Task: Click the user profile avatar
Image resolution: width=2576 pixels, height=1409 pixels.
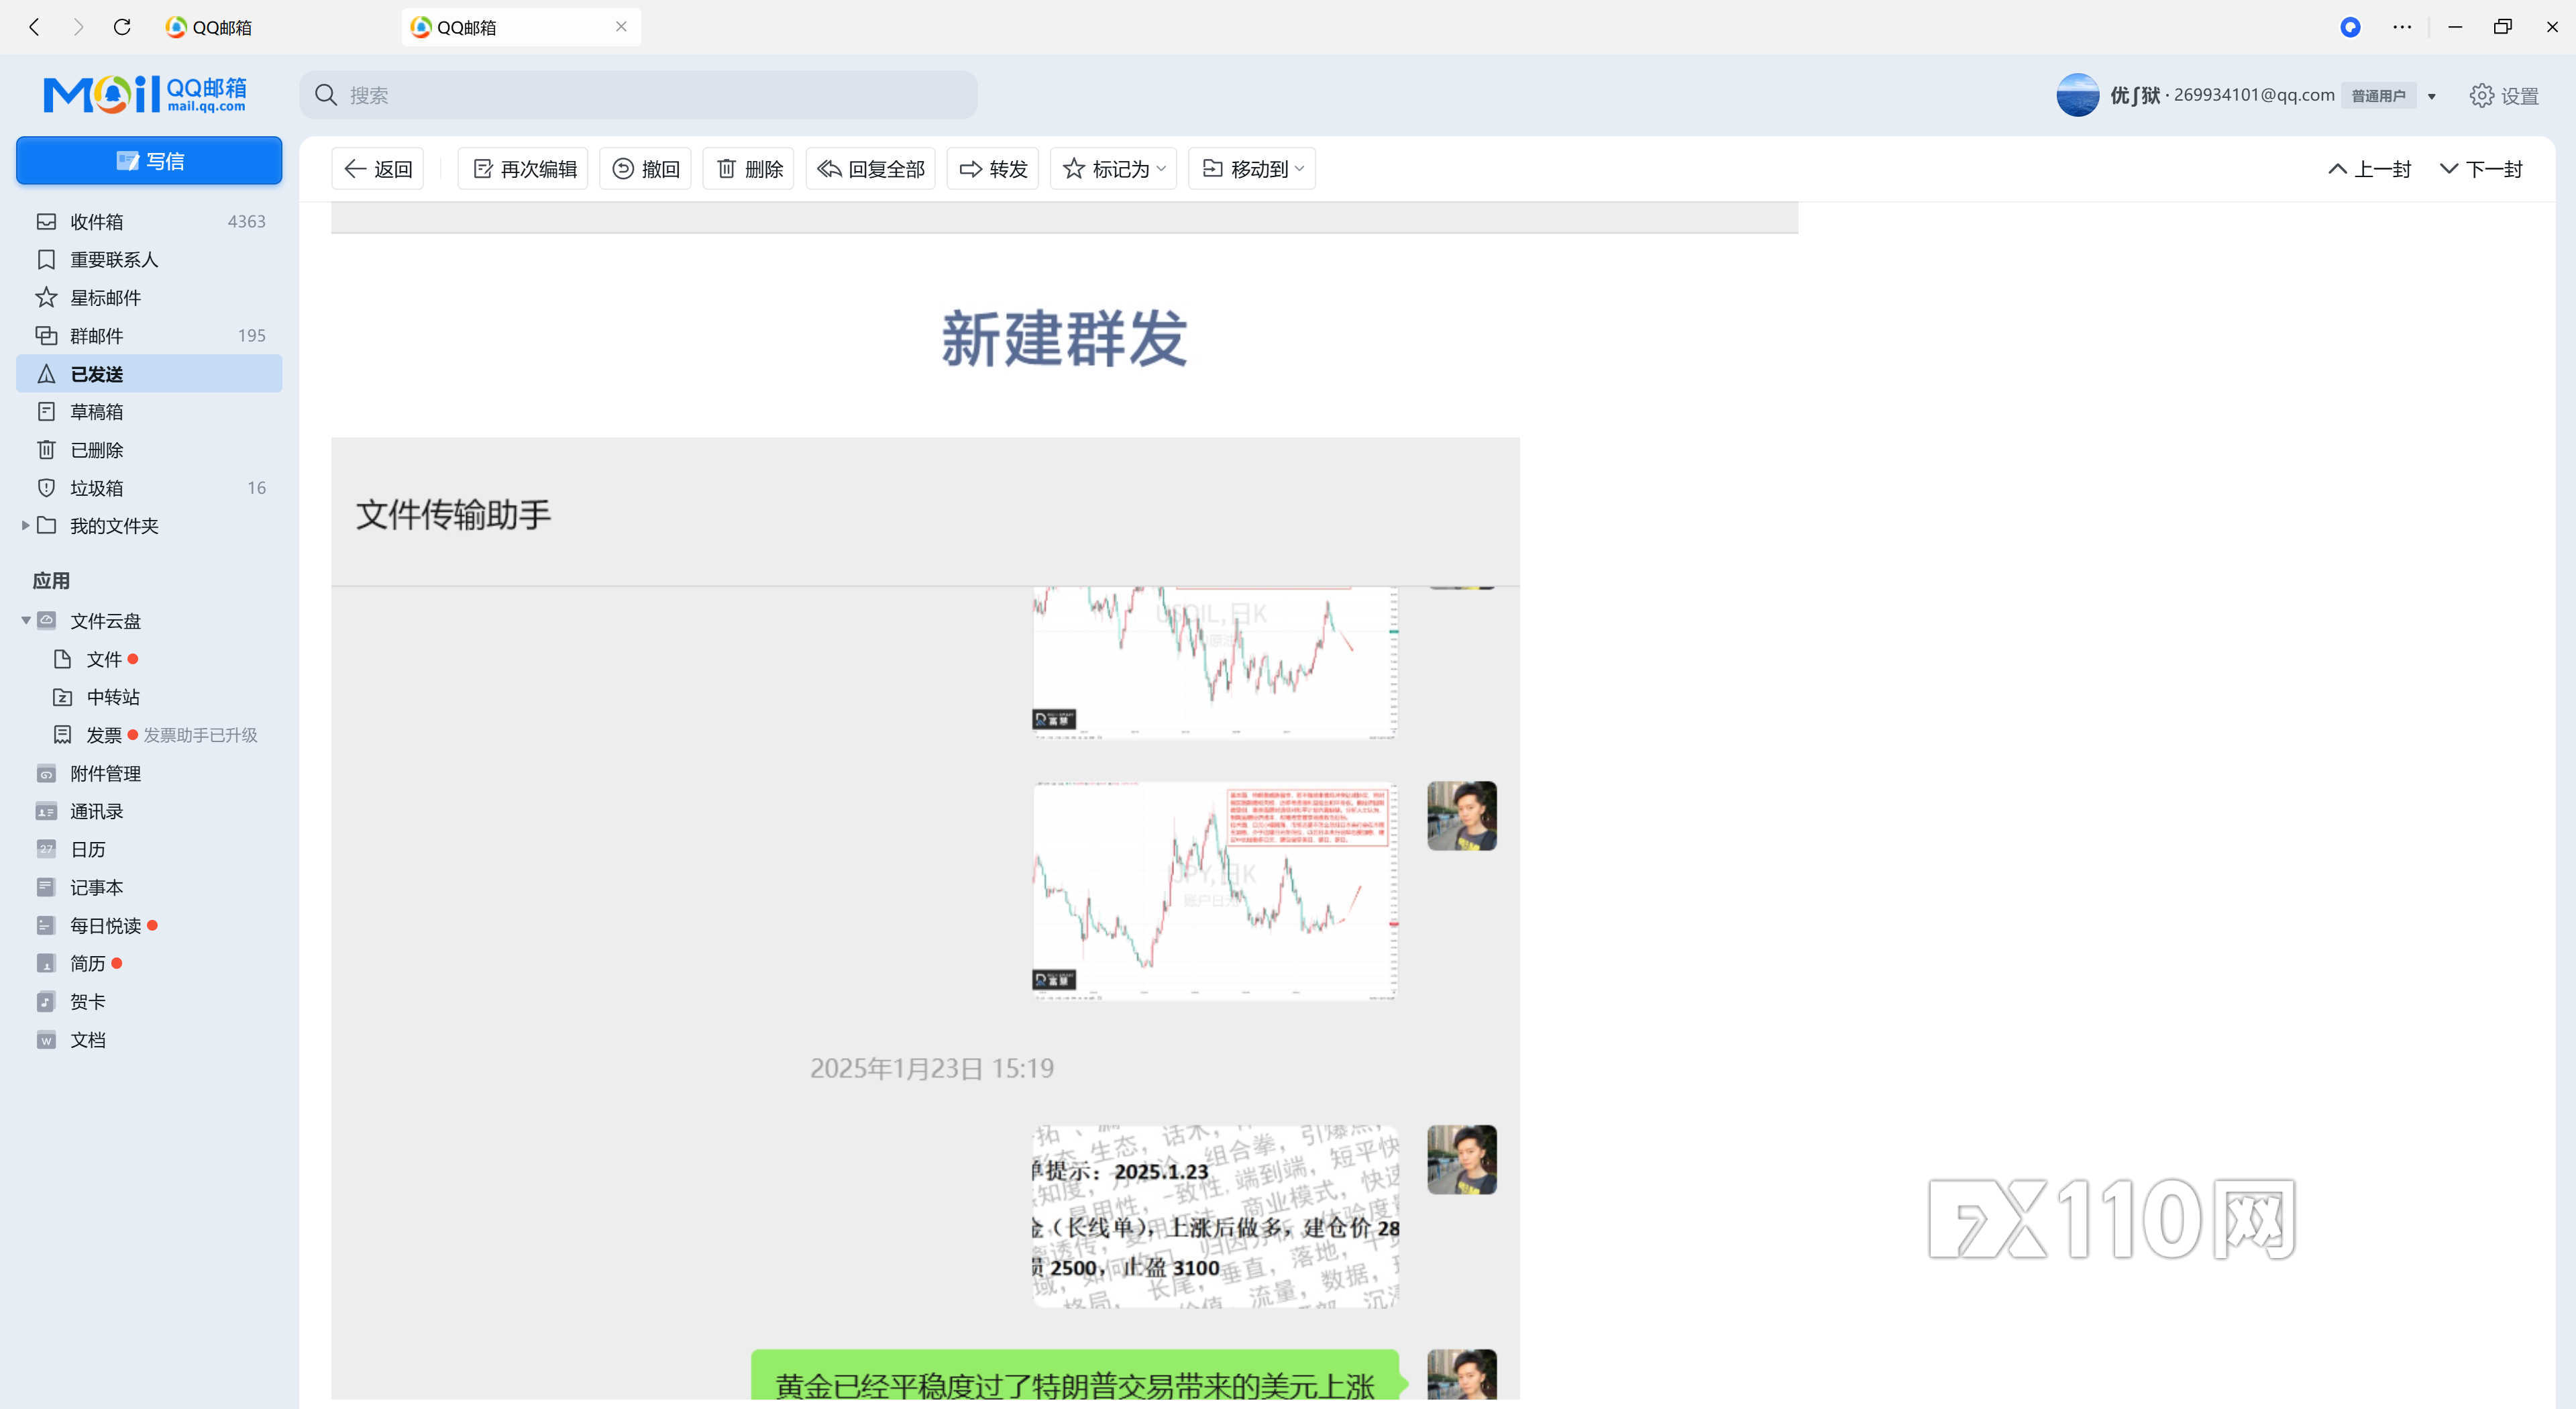Action: click(x=2077, y=95)
